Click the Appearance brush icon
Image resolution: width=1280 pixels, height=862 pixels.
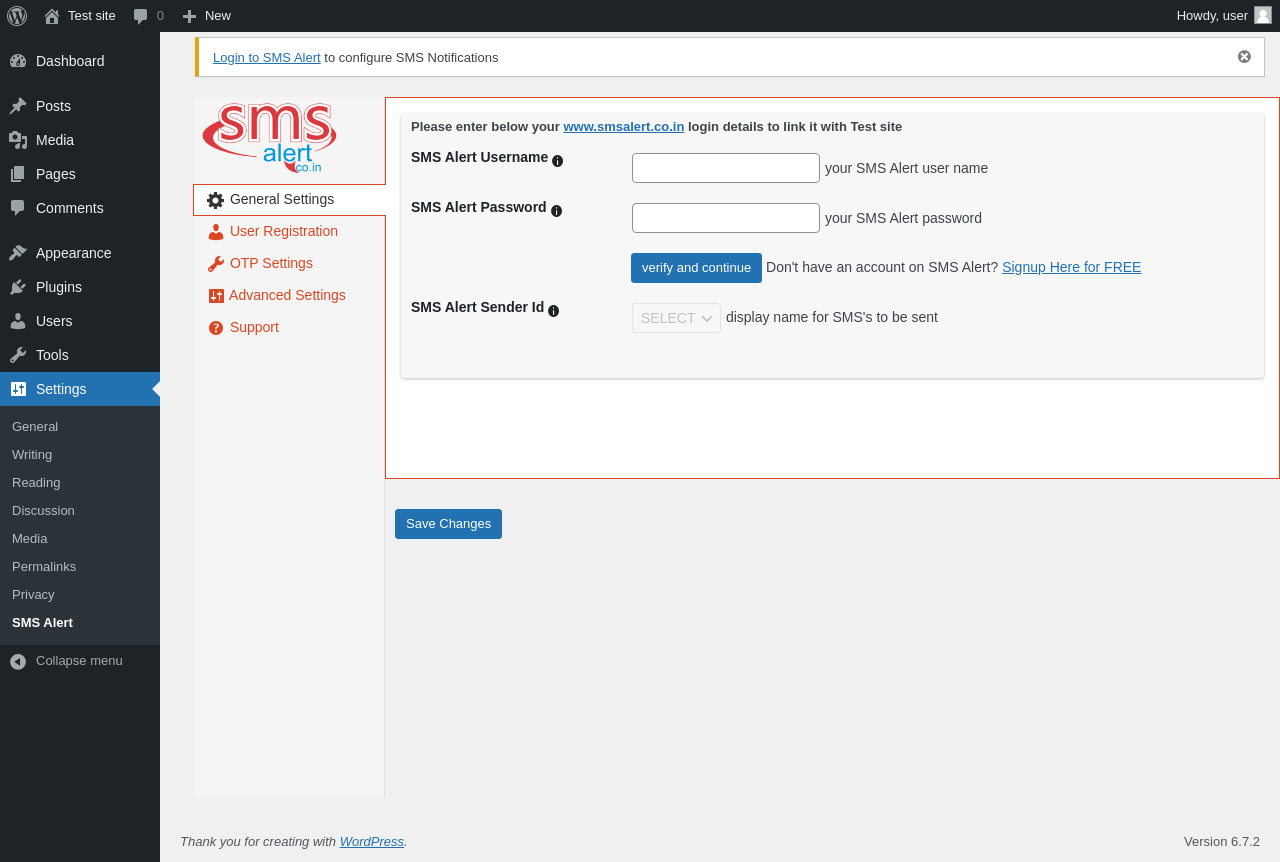coord(18,253)
